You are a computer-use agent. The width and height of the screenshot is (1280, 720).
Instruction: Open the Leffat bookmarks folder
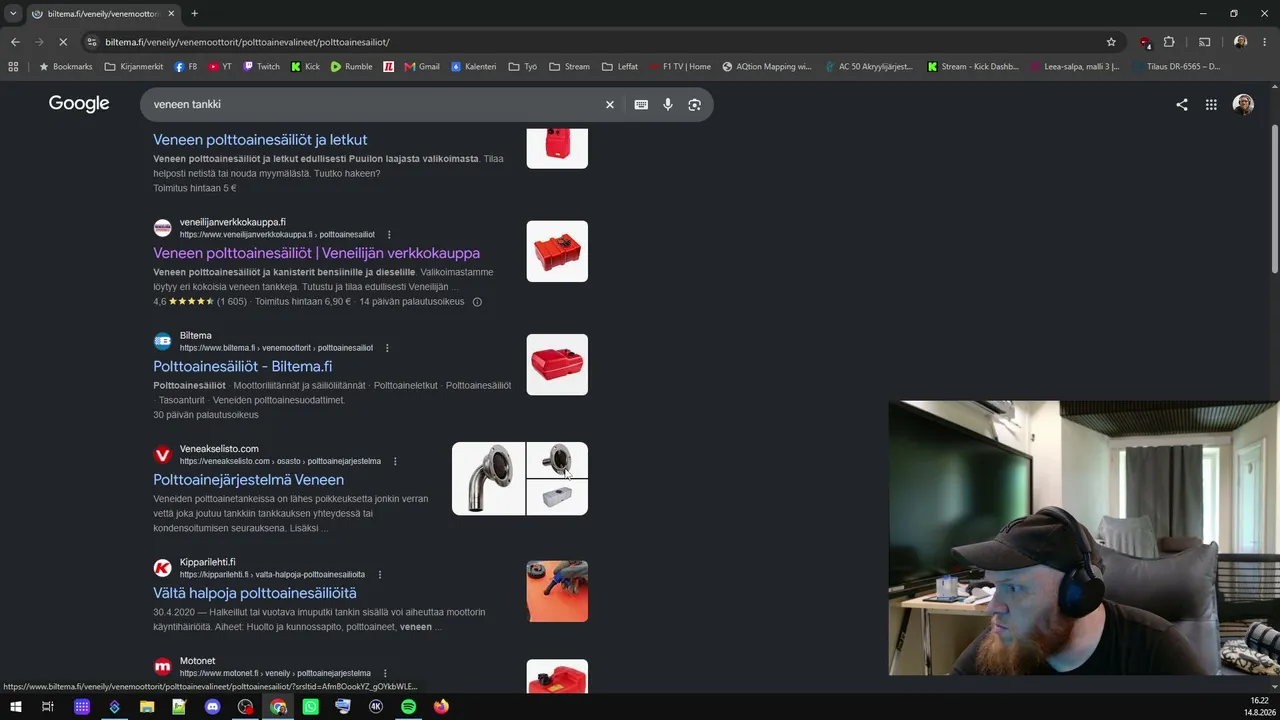[620, 67]
